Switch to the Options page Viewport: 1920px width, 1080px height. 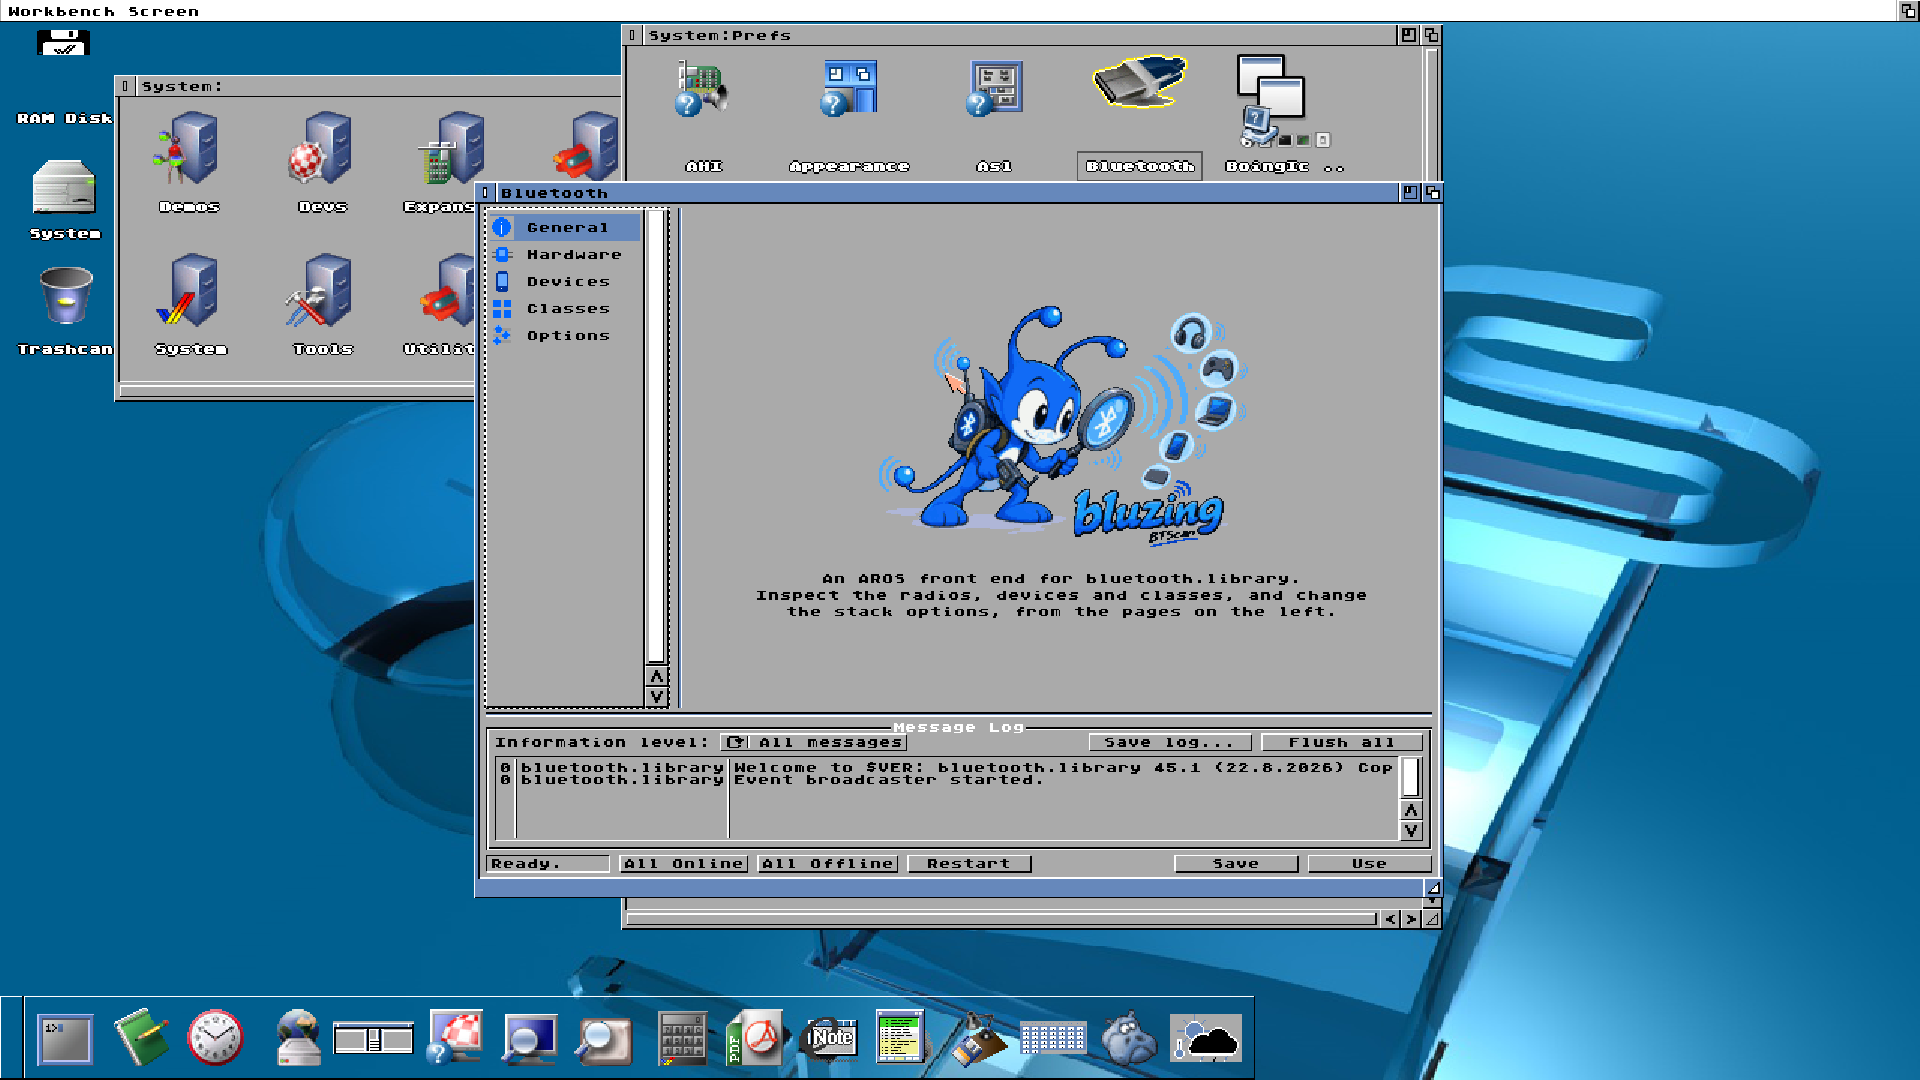(566, 336)
